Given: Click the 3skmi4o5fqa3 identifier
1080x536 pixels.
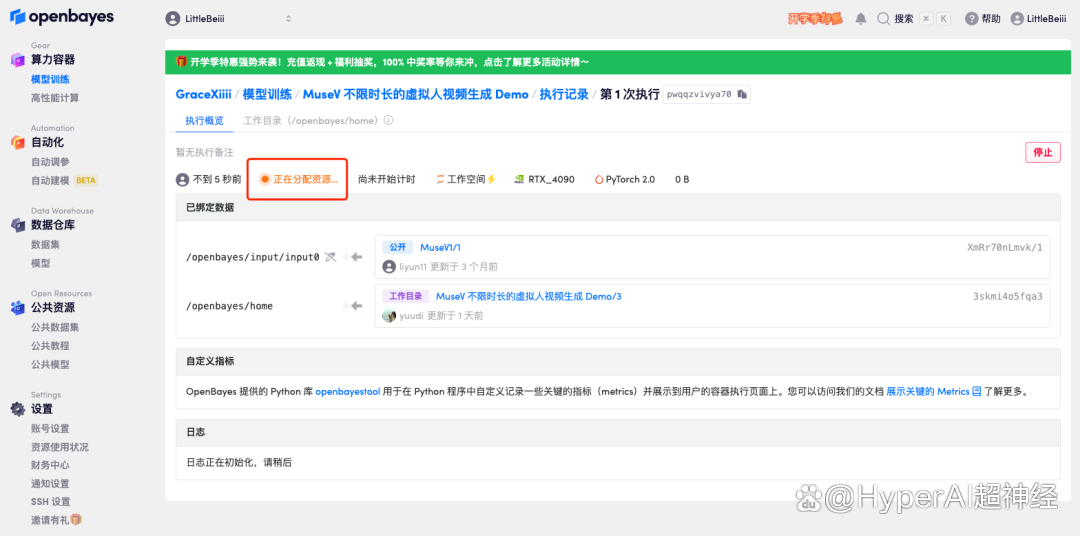Looking at the screenshot, I should (x=1008, y=296).
